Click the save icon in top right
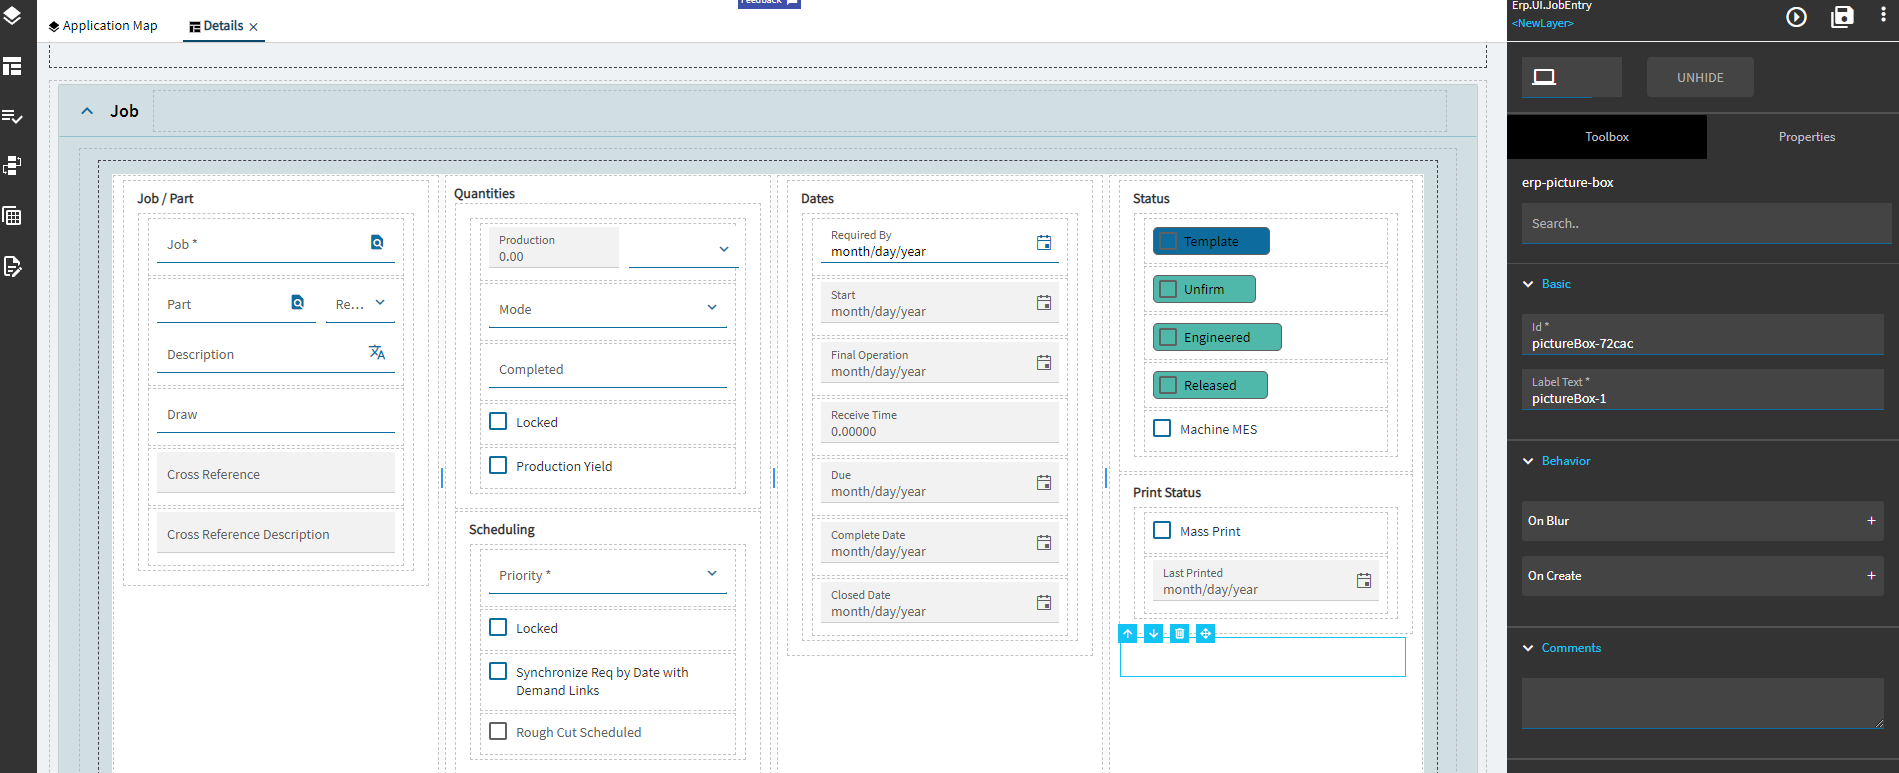This screenshot has height=773, width=1899. point(1842,17)
